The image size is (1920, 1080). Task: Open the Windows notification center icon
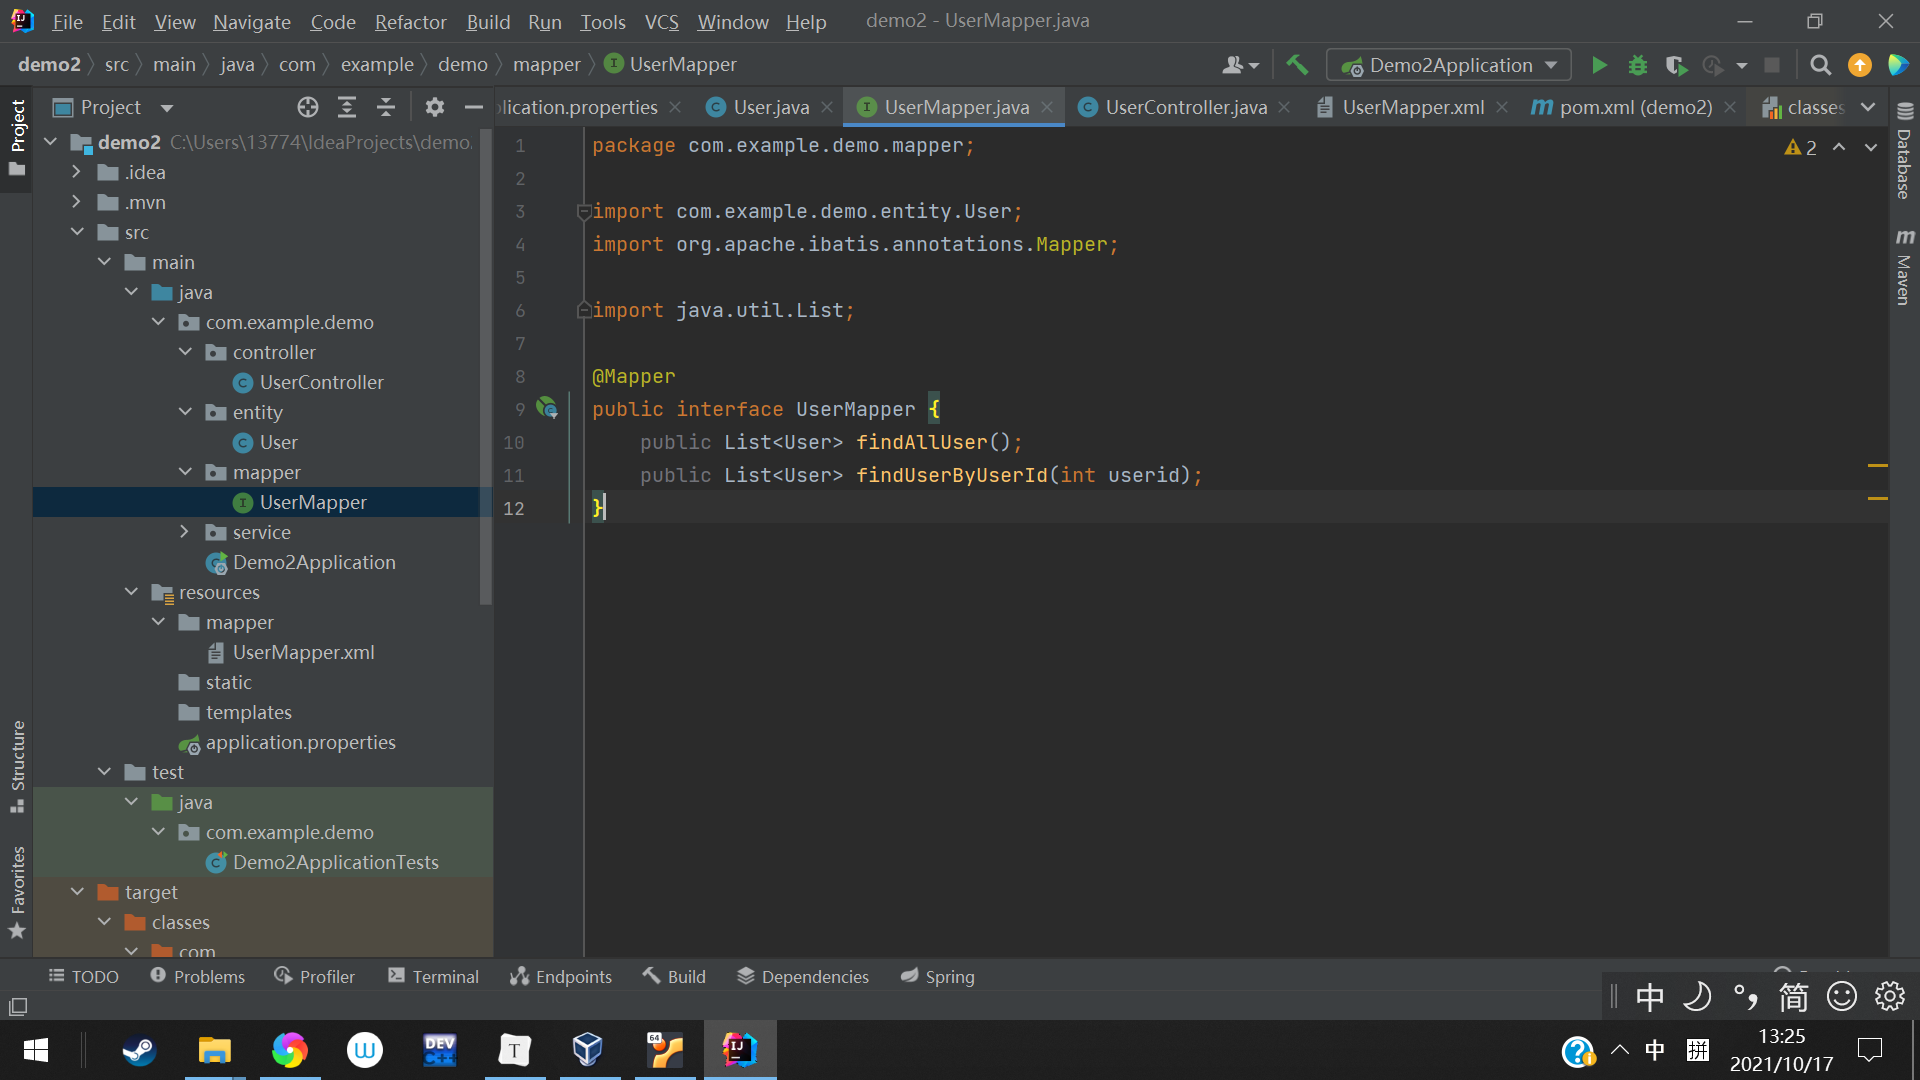(x=1869, y=1050)
